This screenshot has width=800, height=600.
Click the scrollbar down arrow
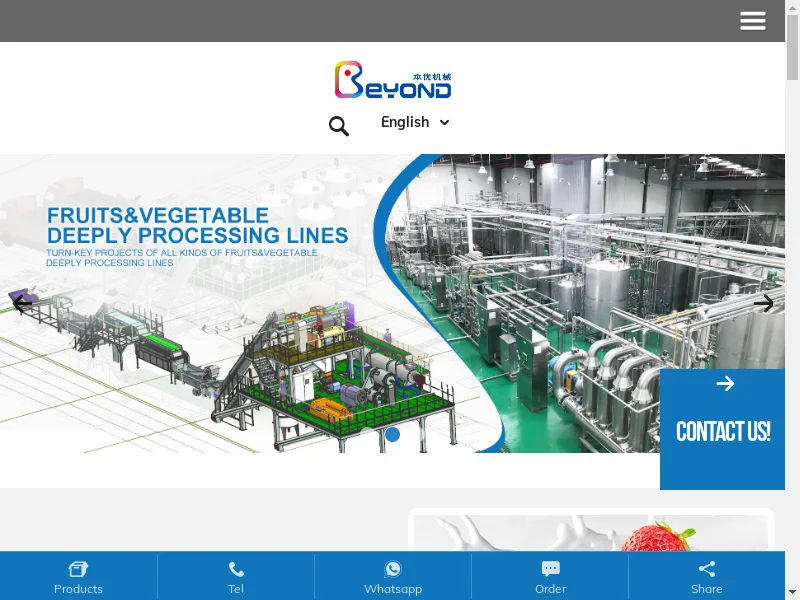click(792, 592)
